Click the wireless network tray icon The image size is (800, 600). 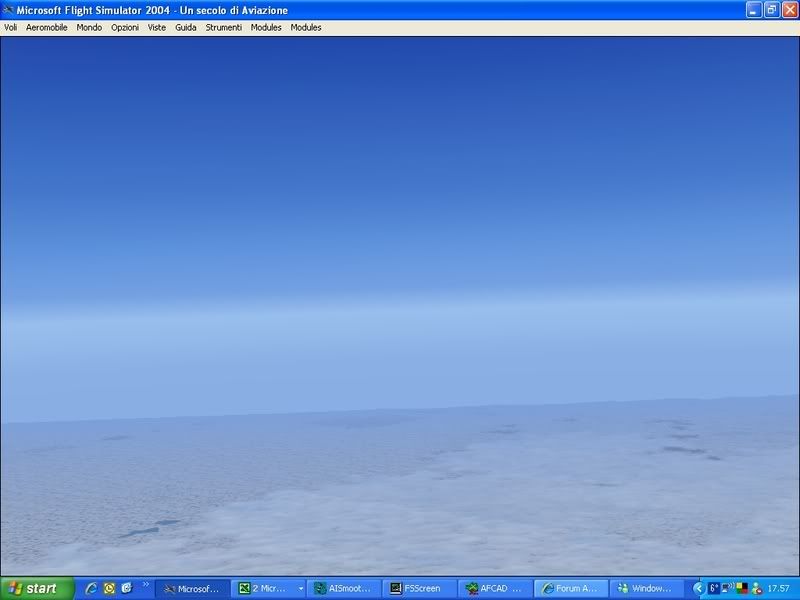tap(728, 589)
